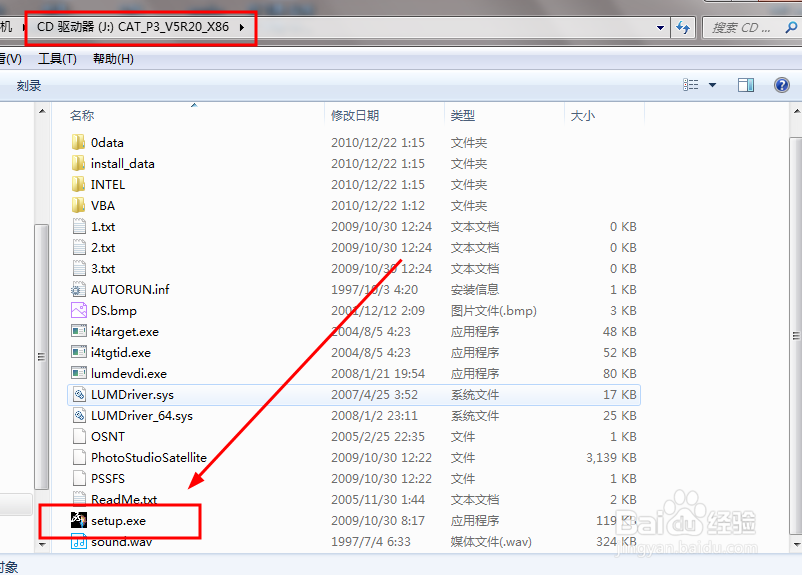Click file list scrollbar up arrow
Screen dimensions: 802x575
click(796, 110)
